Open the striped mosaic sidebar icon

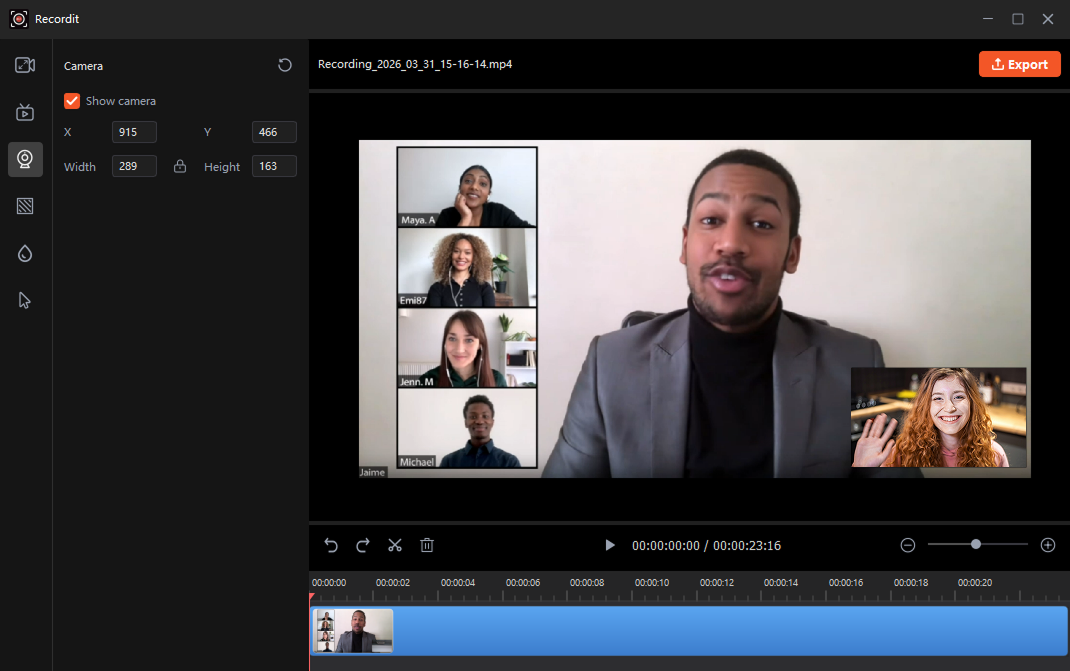tap(25, 207)
